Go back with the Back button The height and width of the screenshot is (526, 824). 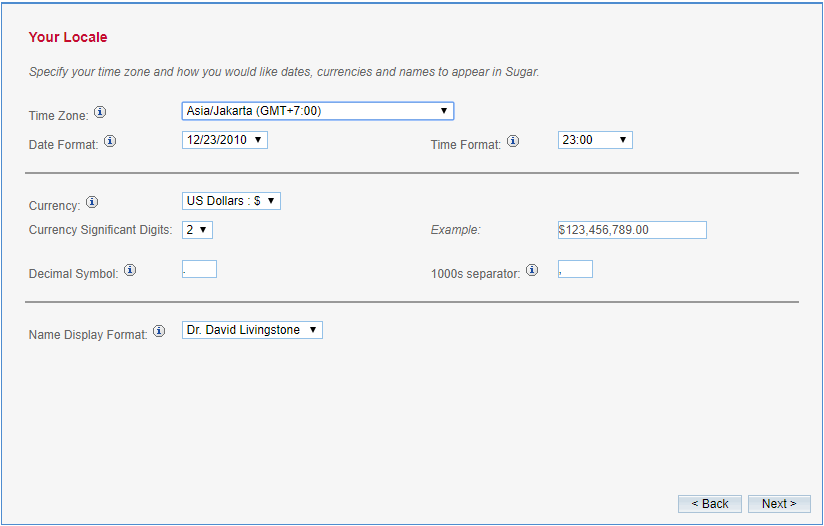pos(710,504)
